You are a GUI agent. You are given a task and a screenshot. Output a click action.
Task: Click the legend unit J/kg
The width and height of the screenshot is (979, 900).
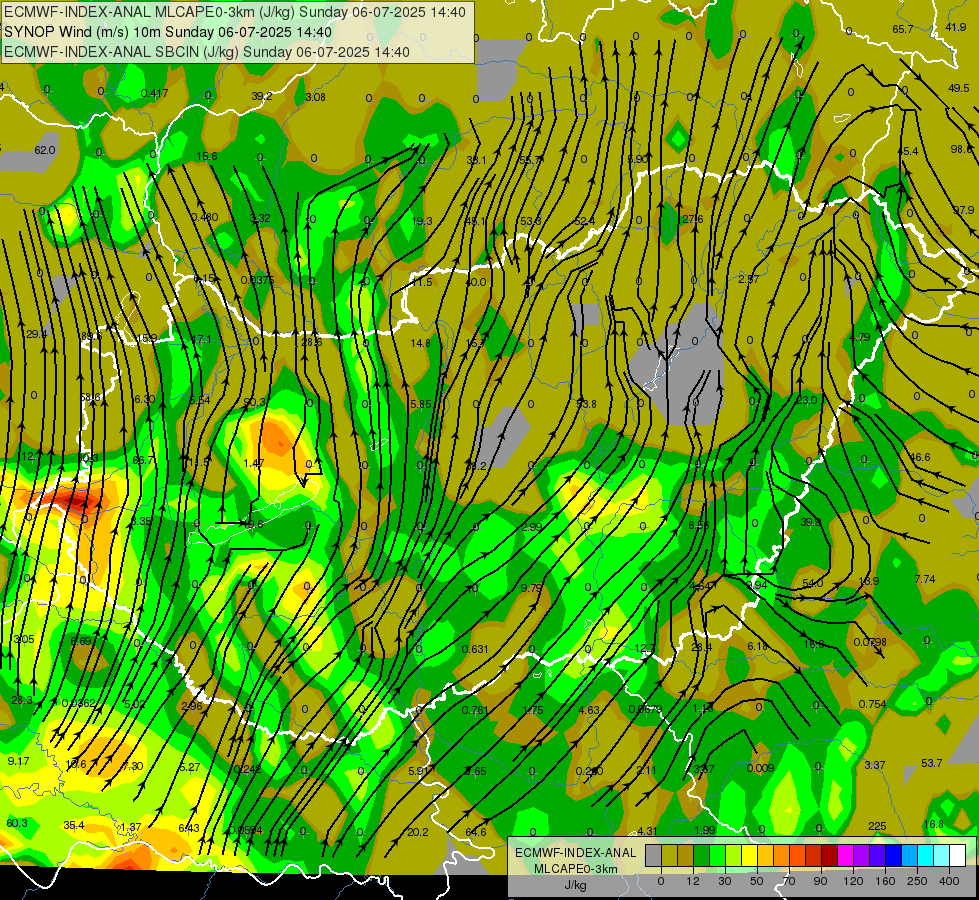pyautogui.click(x=575, y=885)
